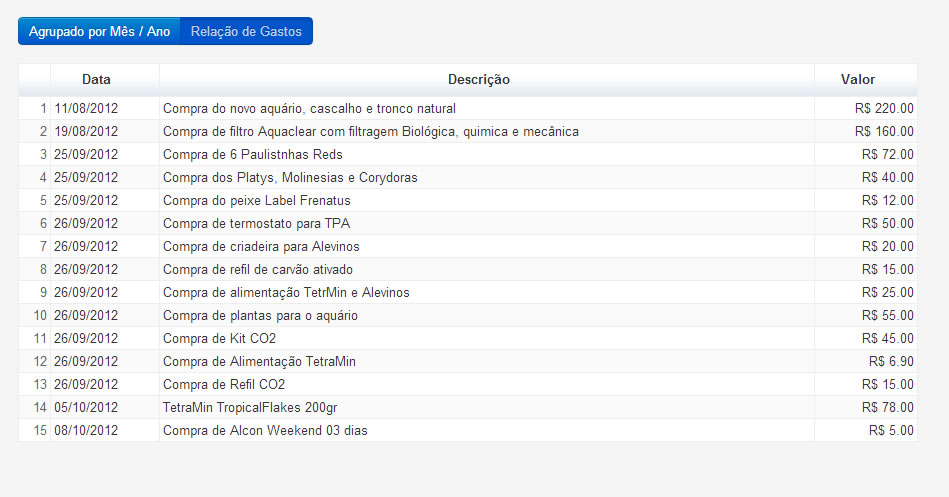This screenshot has width=949, height=497.
Task: Click the value R$ 160.00
Action: click(884, 132)
